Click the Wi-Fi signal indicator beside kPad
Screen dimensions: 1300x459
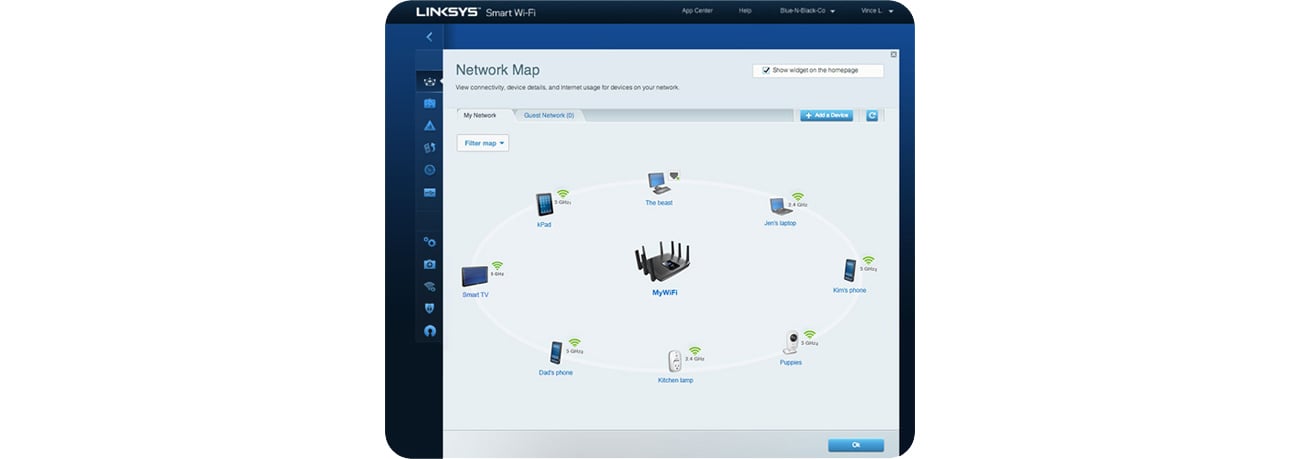tap(563, 195)
